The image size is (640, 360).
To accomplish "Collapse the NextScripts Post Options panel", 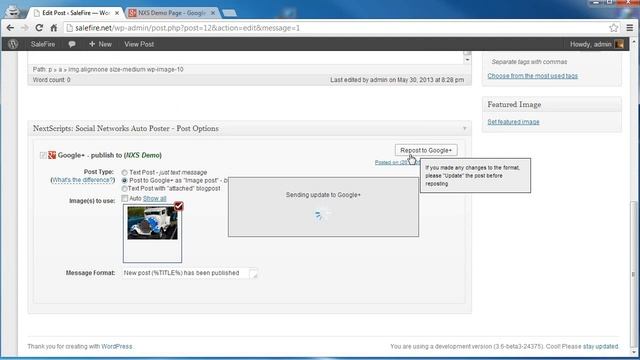I will 464,129.
